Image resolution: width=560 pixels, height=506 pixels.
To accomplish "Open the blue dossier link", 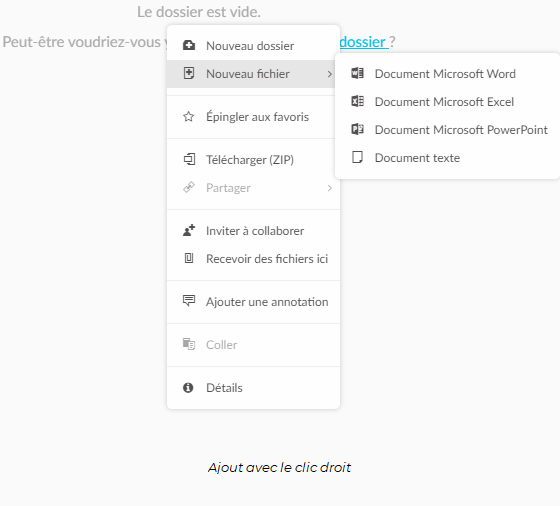I will (x=364, y=42).
